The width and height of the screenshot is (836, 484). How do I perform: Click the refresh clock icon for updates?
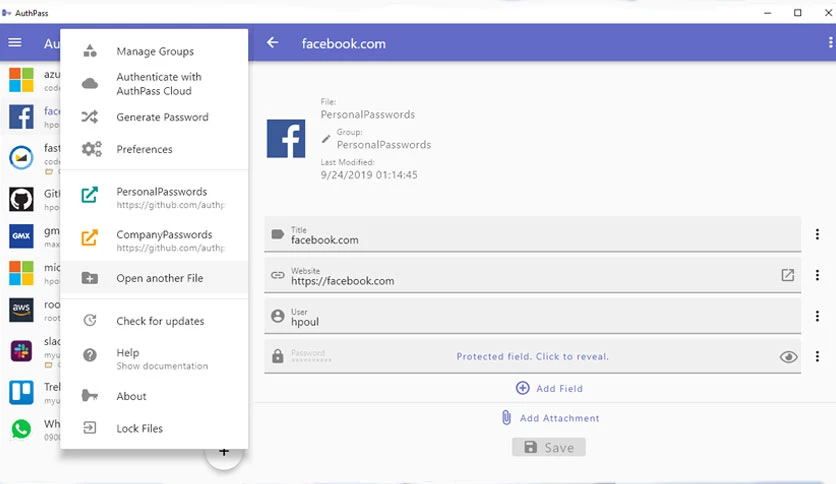click(x=90, y=320)
